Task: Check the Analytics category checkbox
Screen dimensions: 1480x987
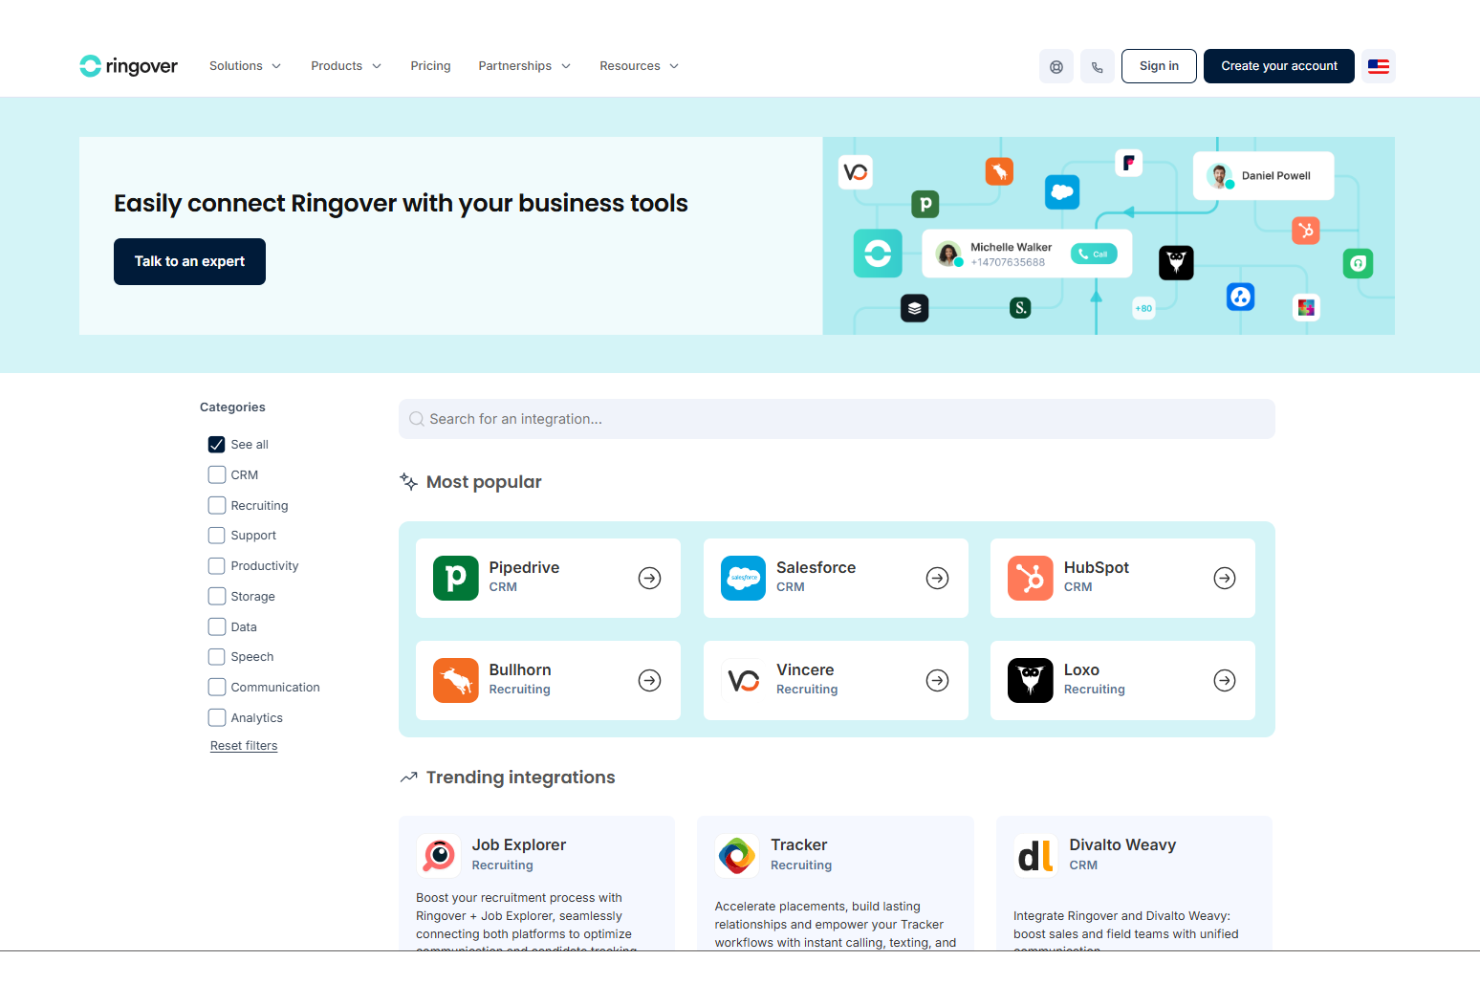Action: 216,717
